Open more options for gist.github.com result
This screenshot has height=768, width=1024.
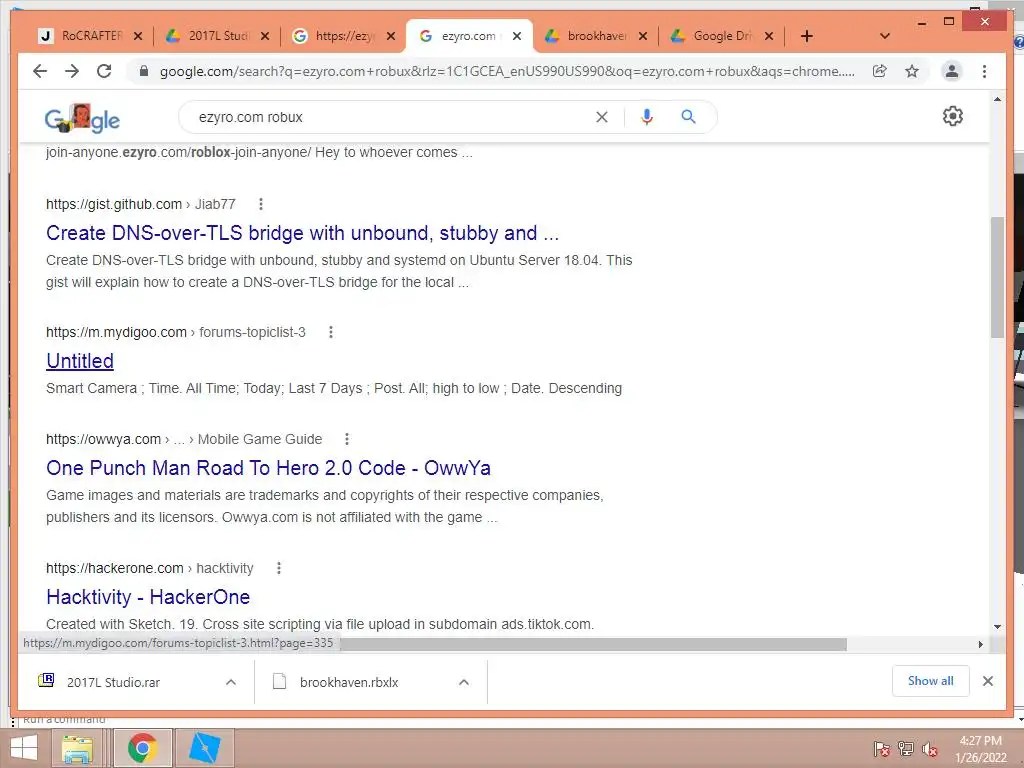[261, 204]
